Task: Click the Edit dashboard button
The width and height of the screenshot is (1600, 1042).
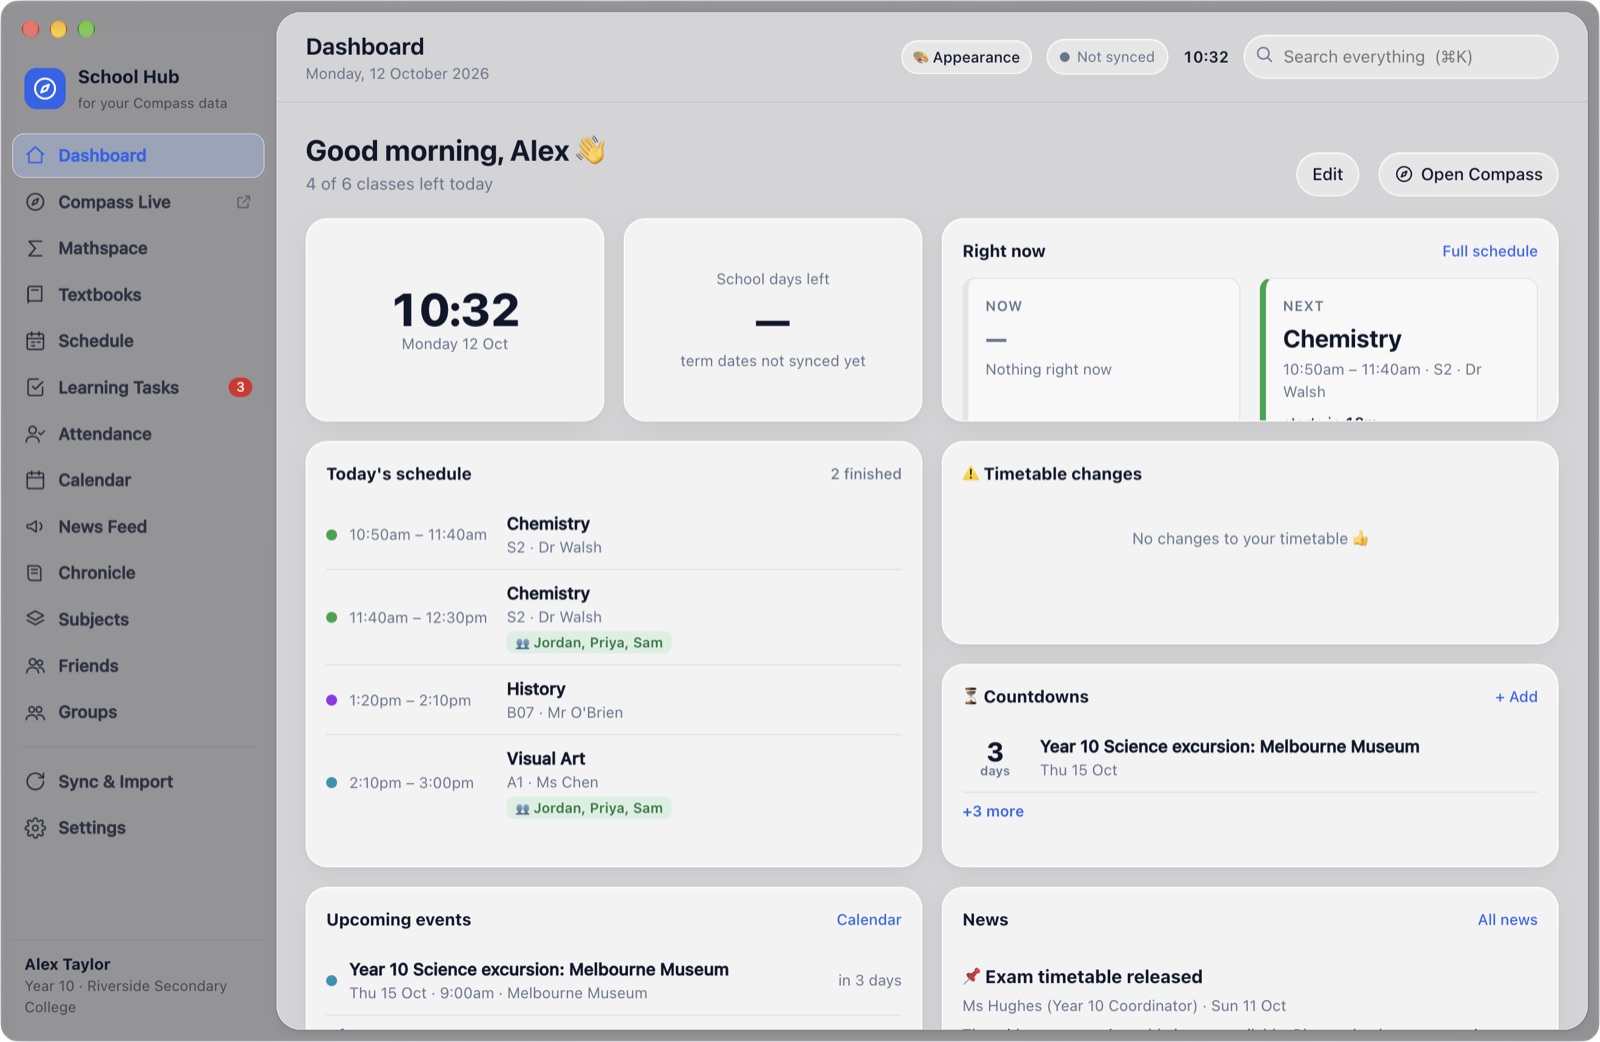Action: pos(1327,174)
